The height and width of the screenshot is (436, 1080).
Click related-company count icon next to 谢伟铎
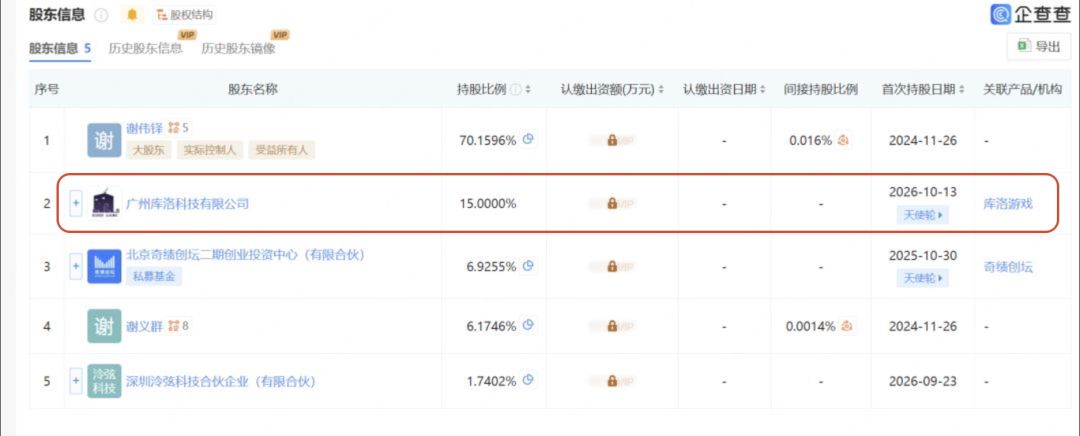[x=178, y=127]
